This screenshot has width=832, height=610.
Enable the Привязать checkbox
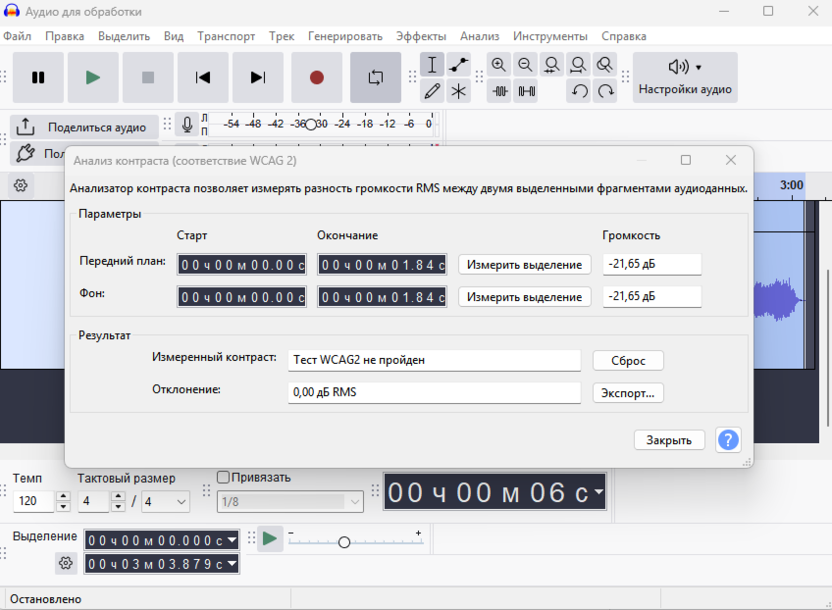pos(222,477)
